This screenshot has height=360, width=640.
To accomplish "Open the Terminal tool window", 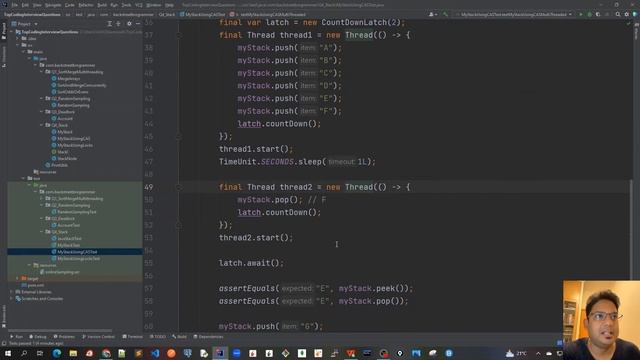I will [x=132, y=337].
